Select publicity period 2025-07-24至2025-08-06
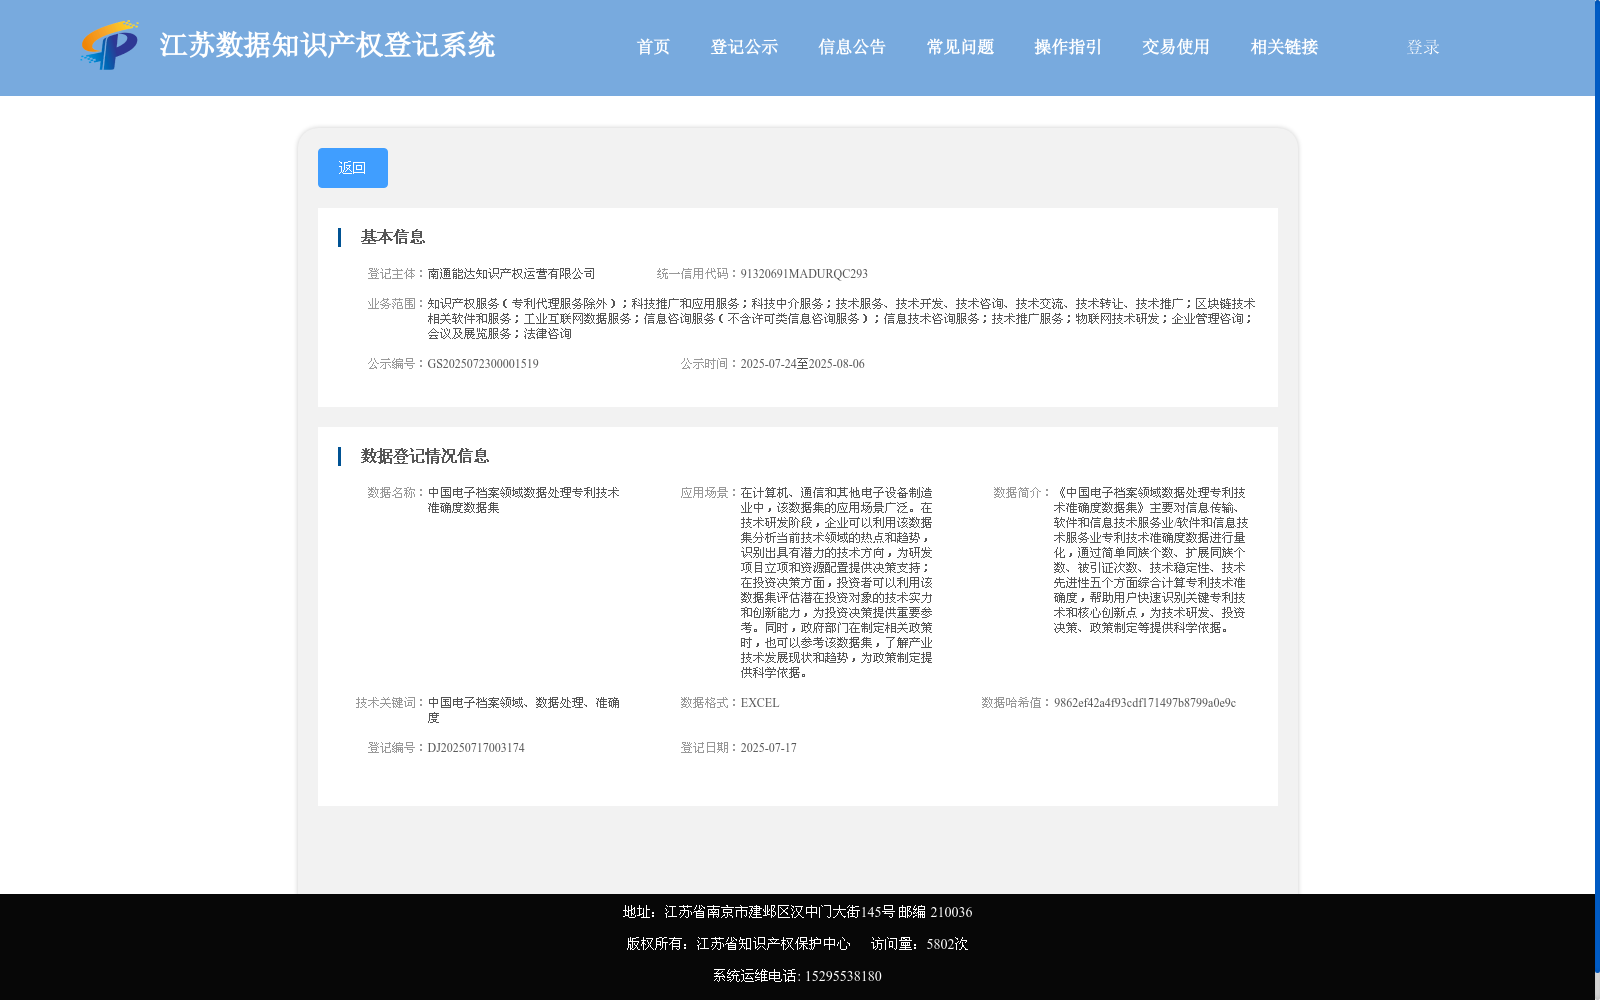1600x1000 pixels. tap(803, 364)
